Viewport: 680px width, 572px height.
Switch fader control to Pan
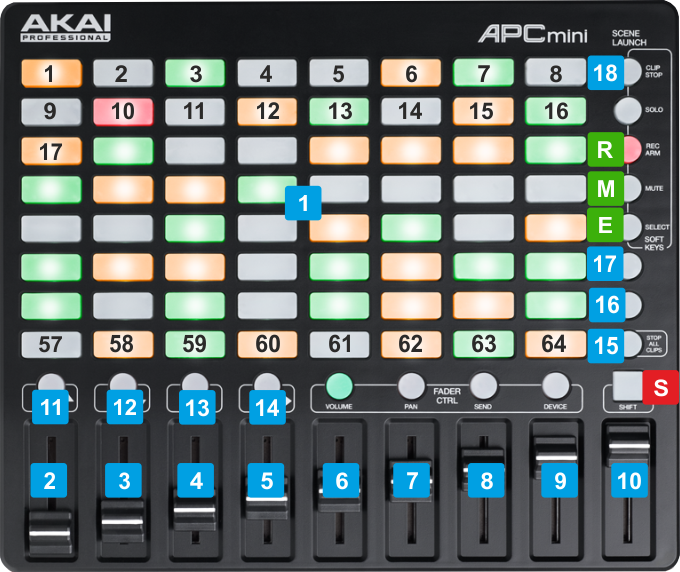pos(411,384)
